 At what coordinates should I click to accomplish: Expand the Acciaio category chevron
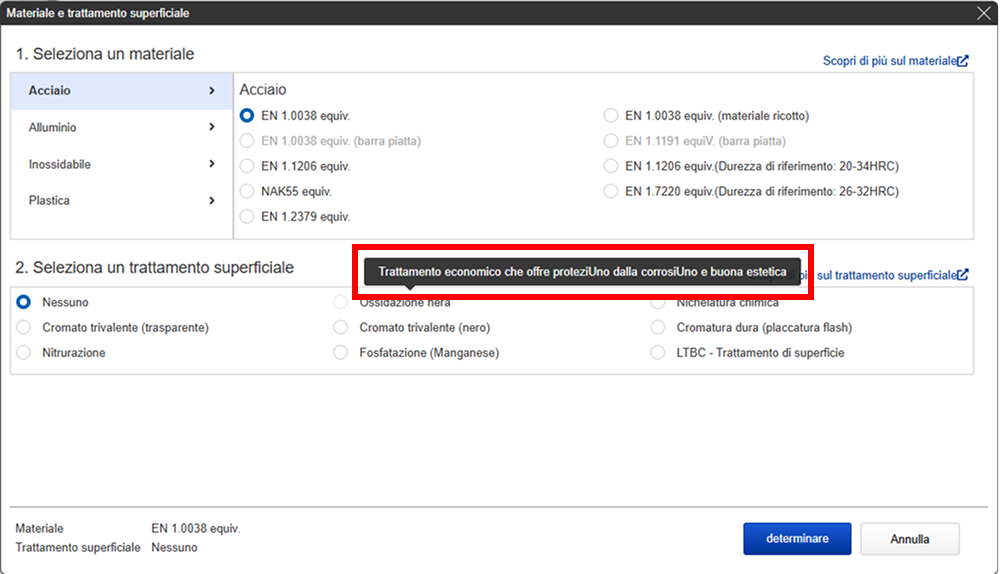pos(212,91)
